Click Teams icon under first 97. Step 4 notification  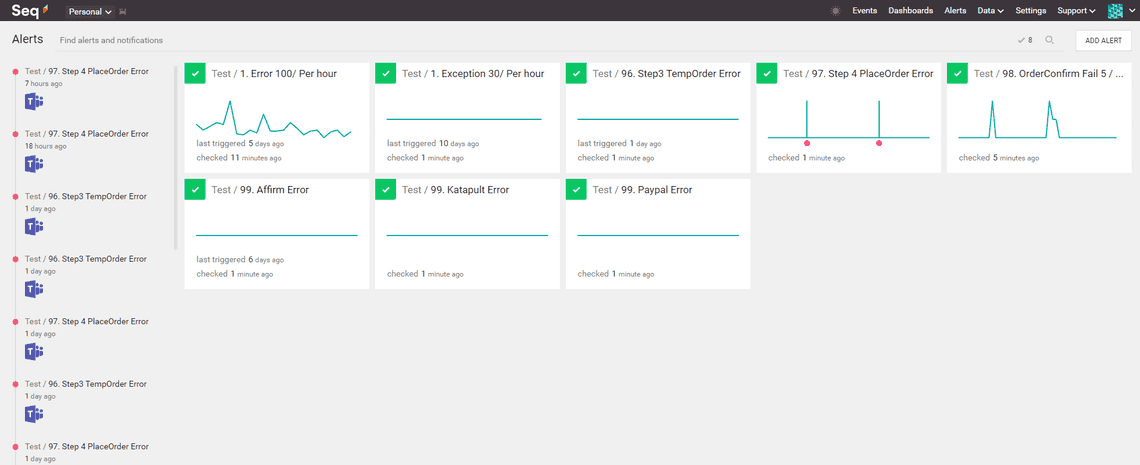point(34,101)
